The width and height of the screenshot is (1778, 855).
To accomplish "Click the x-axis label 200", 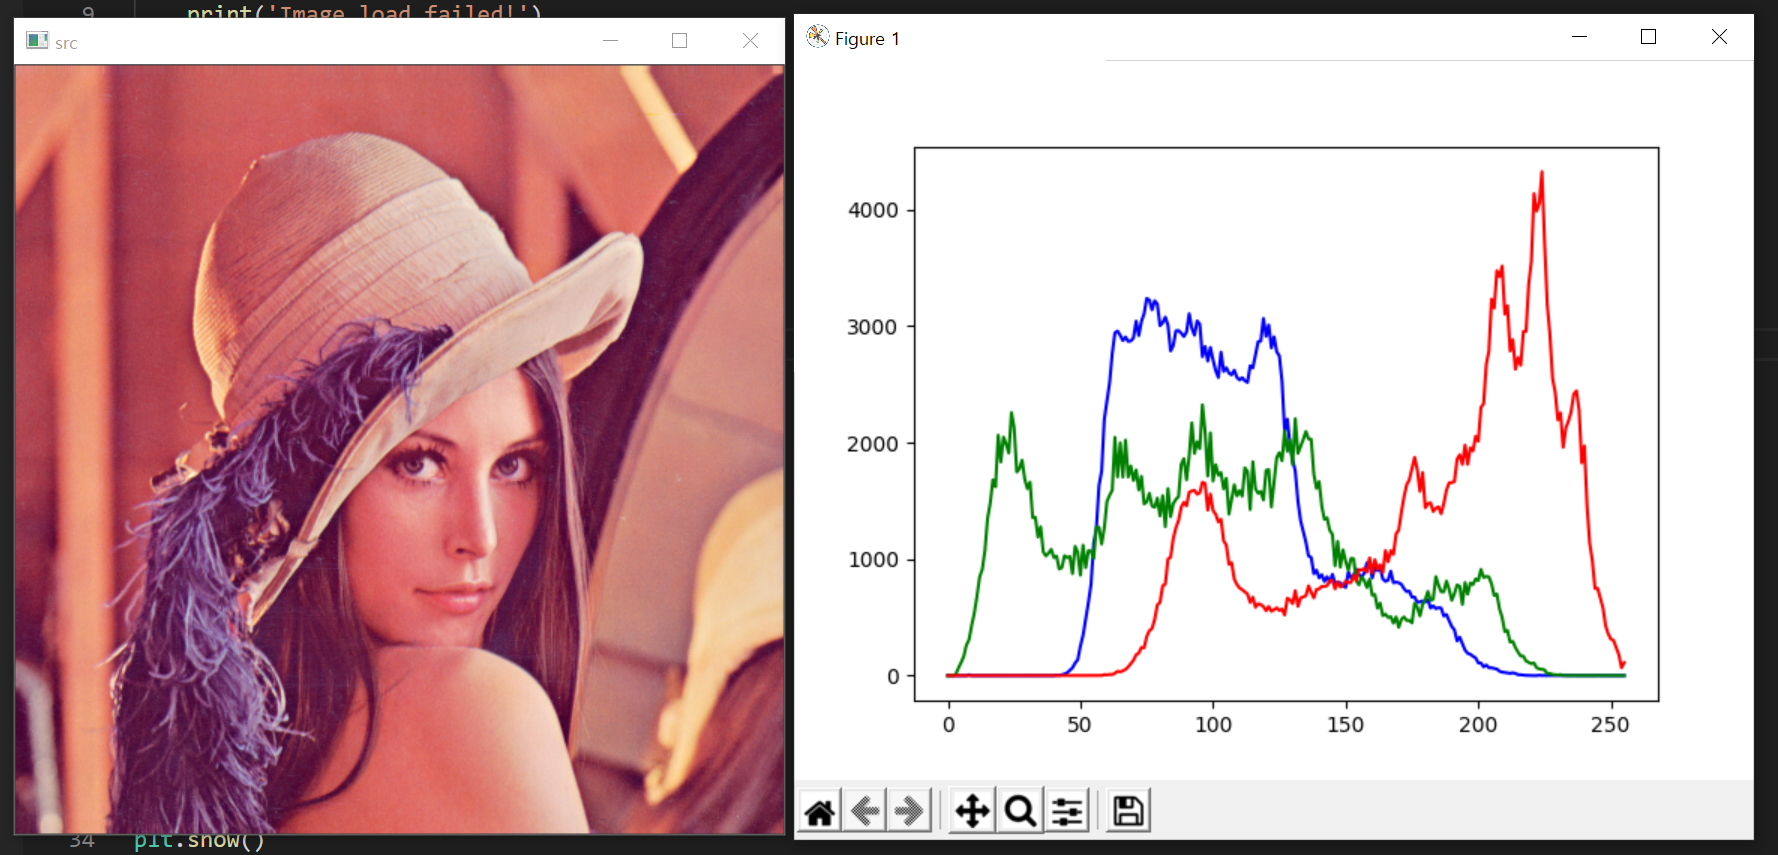I will point(1478,725).
